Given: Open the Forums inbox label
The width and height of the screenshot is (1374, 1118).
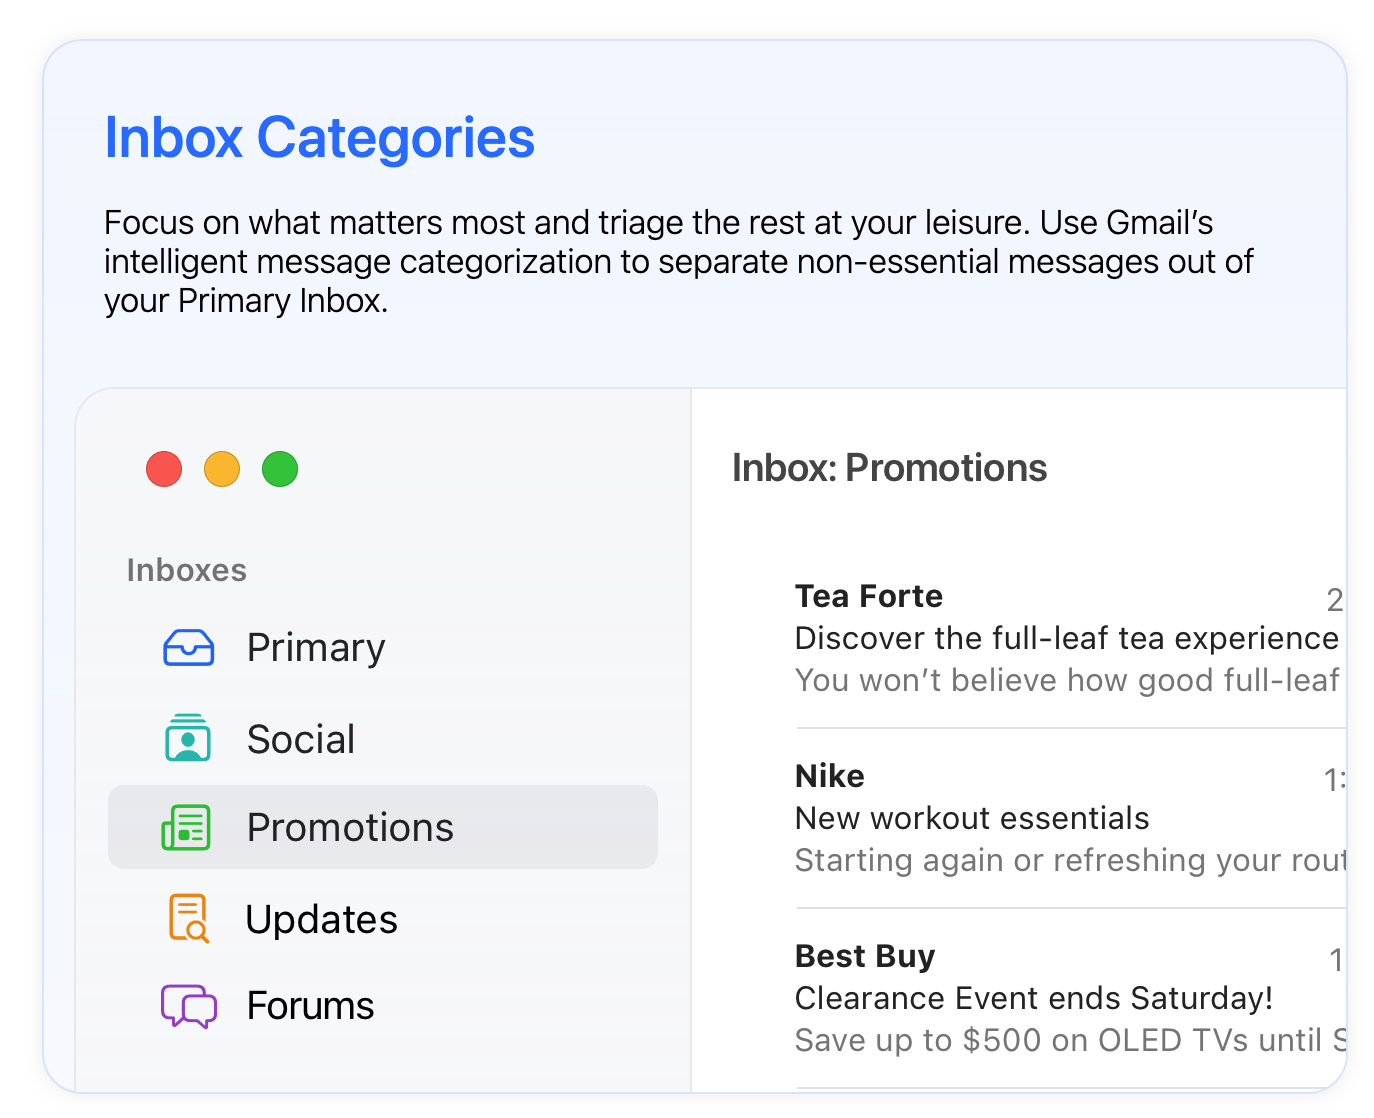Looking at the screenshot, I should (x=310, y=1006).
